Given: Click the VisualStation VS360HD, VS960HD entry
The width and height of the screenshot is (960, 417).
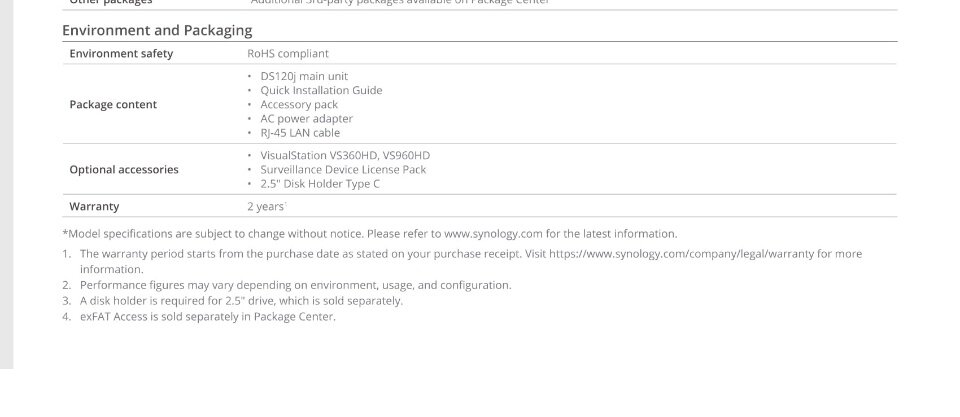Looking at the screenshot, I should point(345,156).
